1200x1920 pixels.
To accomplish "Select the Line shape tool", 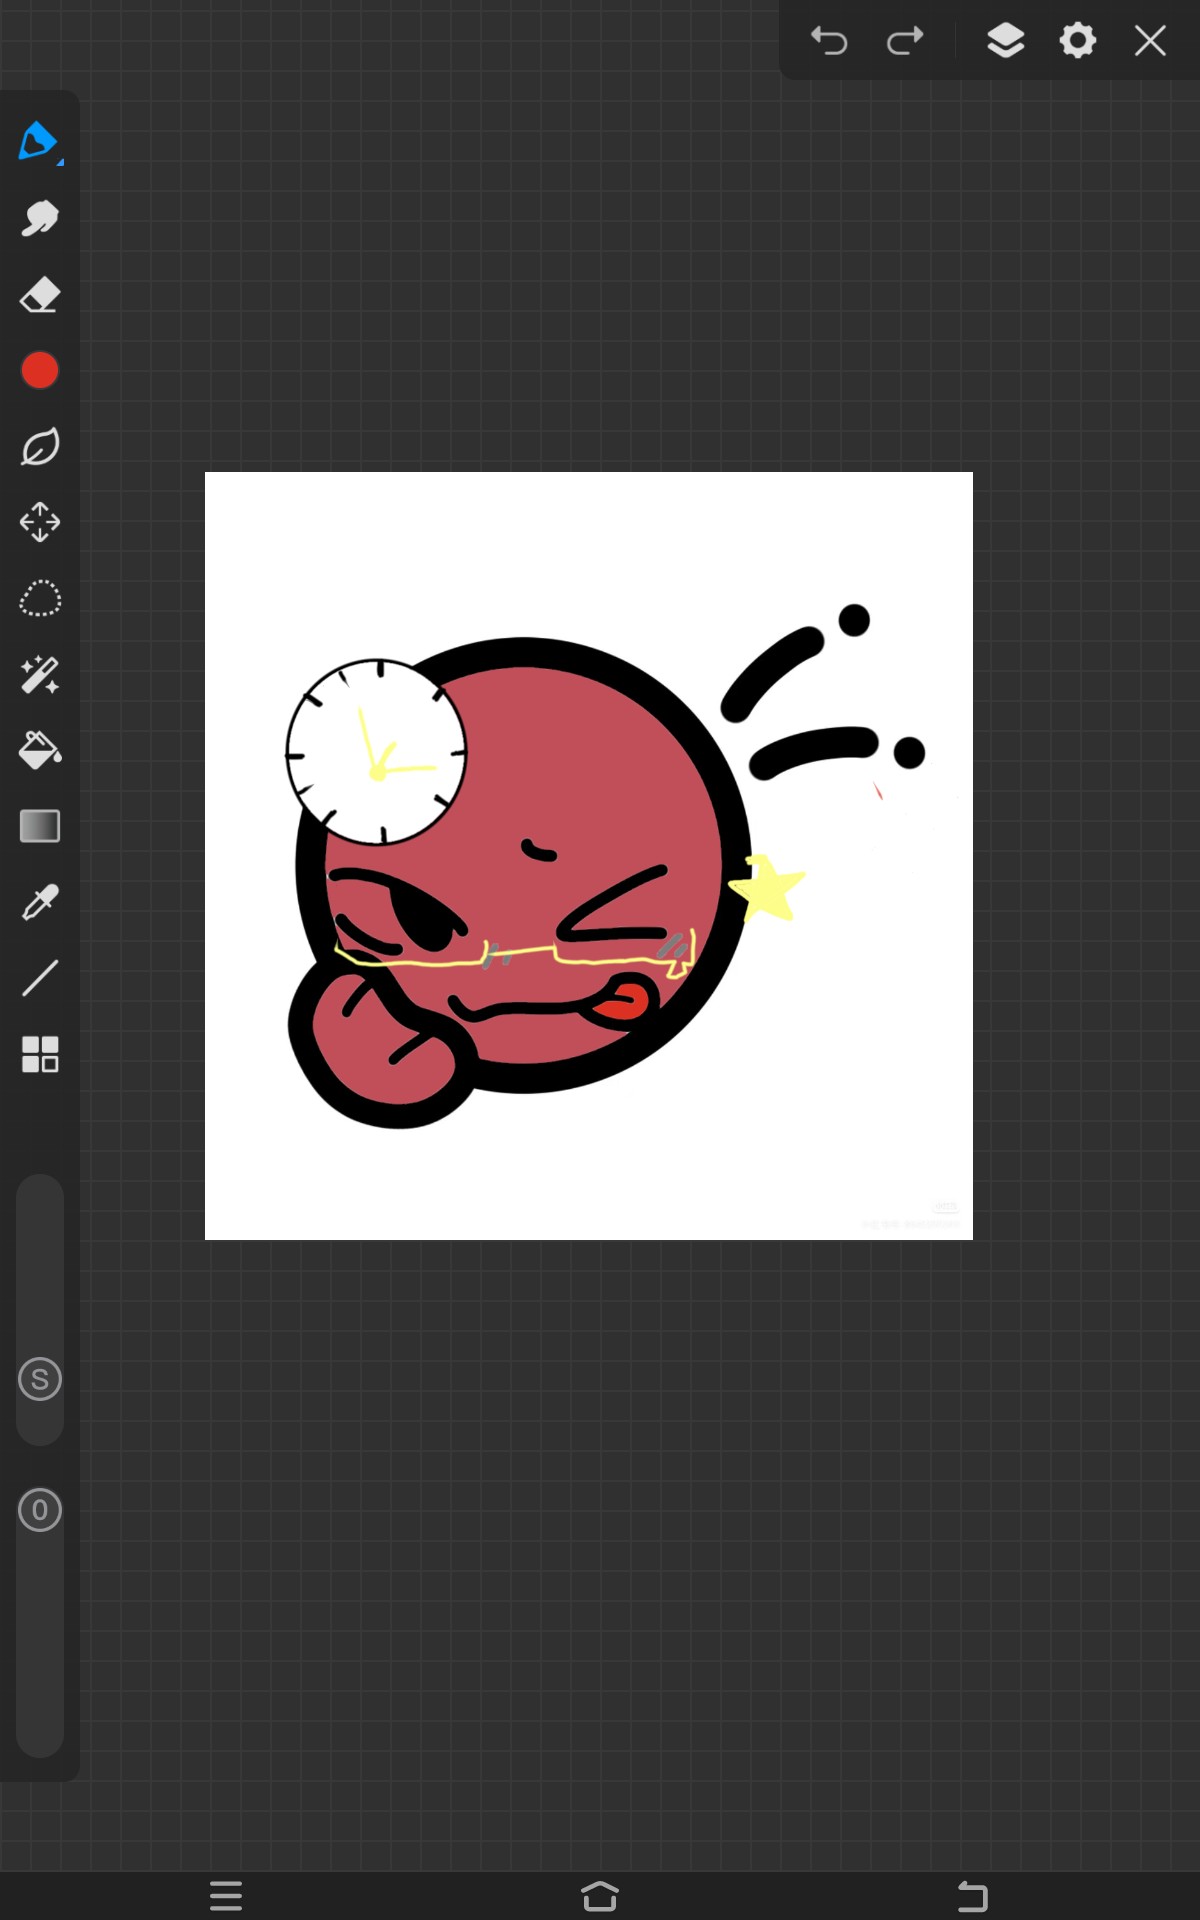I will tap(40, 978).
